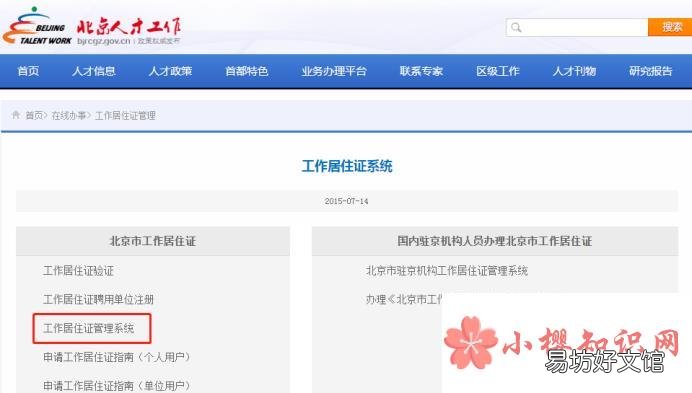The height and width of the screenshot is (393, 692).
Task: Click the 北京市工作居住证 section header
Action: click(153, 241)
